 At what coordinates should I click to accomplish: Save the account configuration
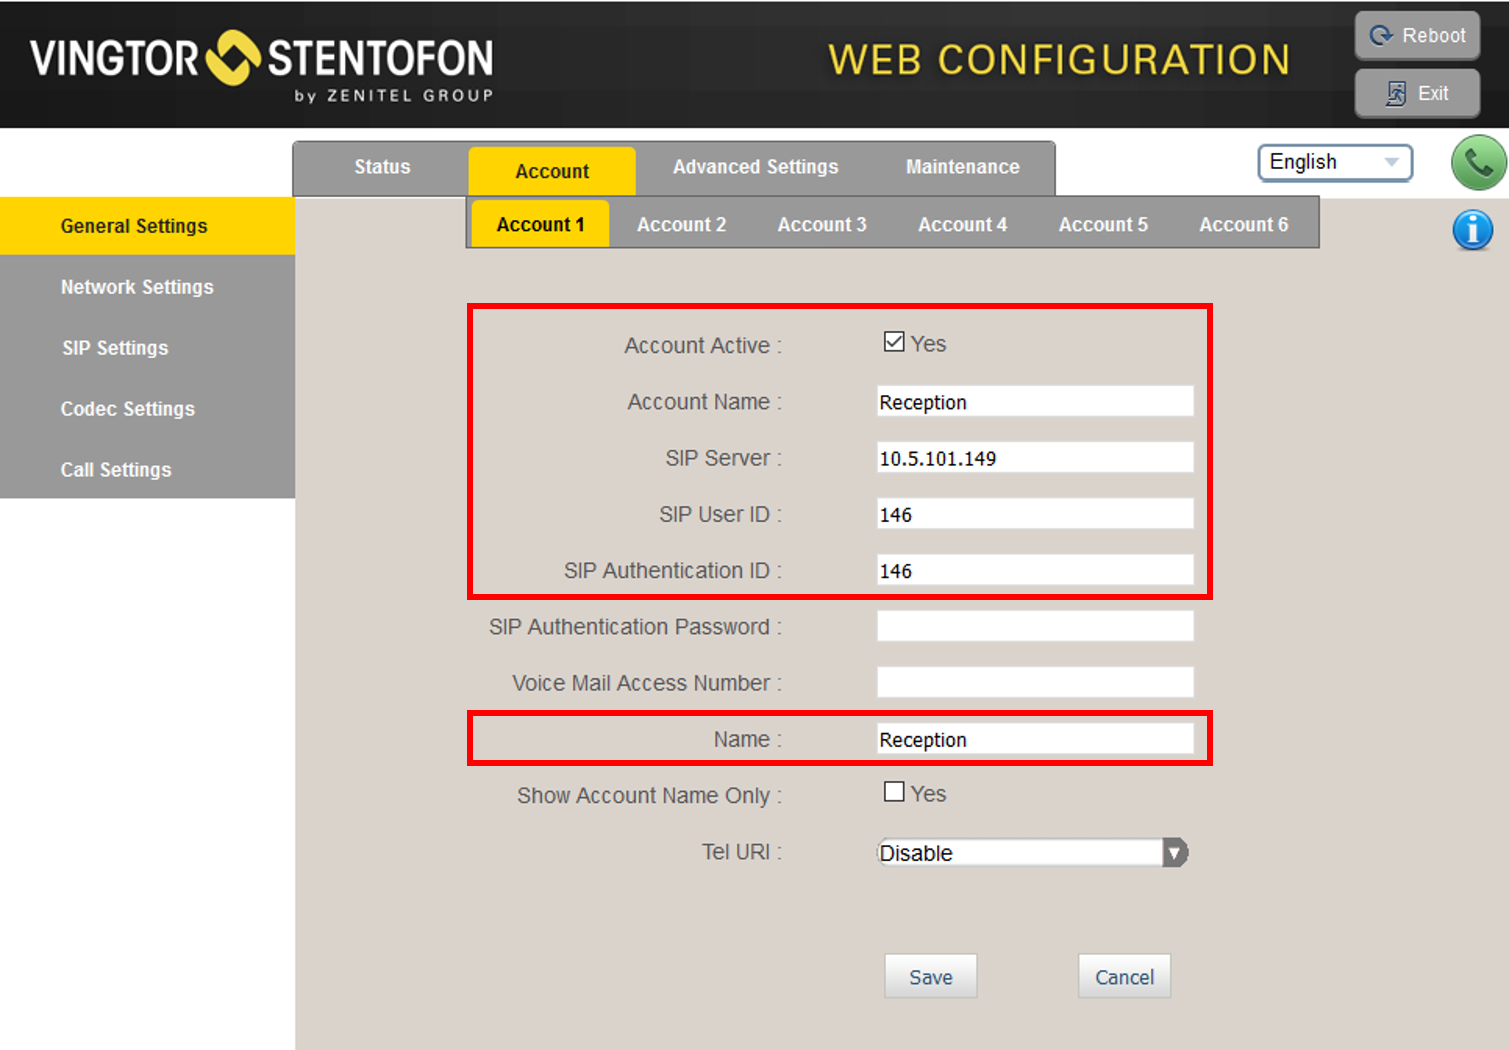[930, 977]
